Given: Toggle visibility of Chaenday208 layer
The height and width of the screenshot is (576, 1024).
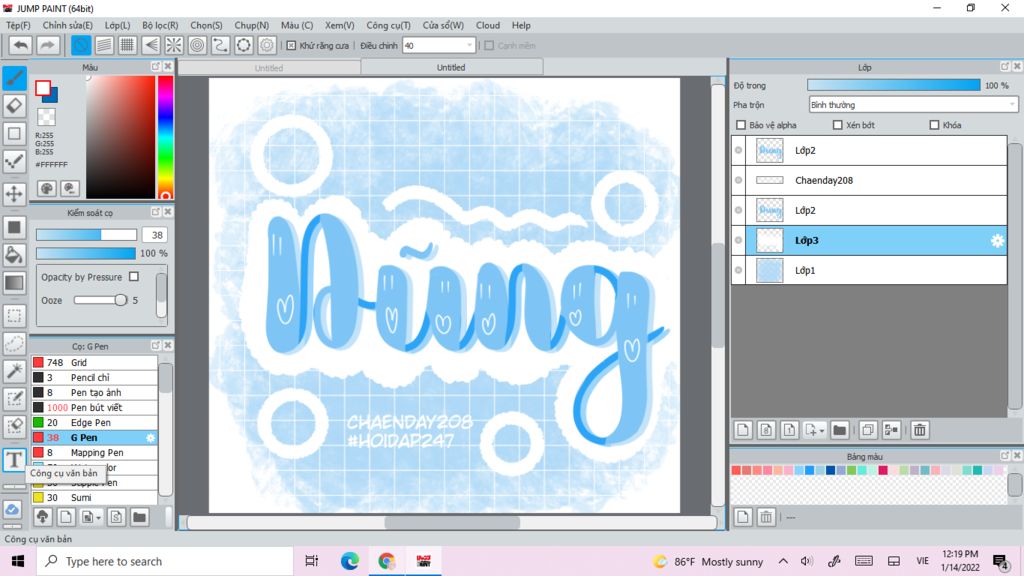Looking at the screenshot, I should 739,180.
